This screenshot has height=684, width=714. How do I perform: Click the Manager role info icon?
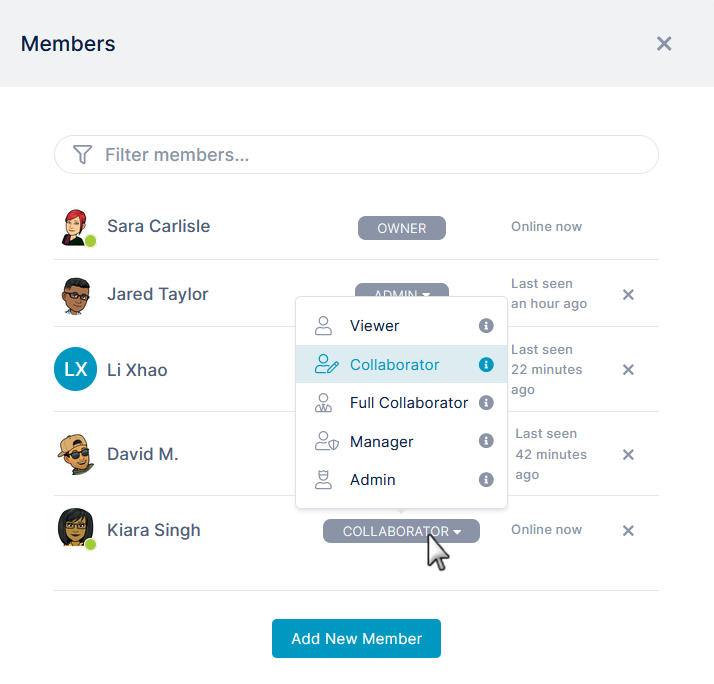(486, 441)
